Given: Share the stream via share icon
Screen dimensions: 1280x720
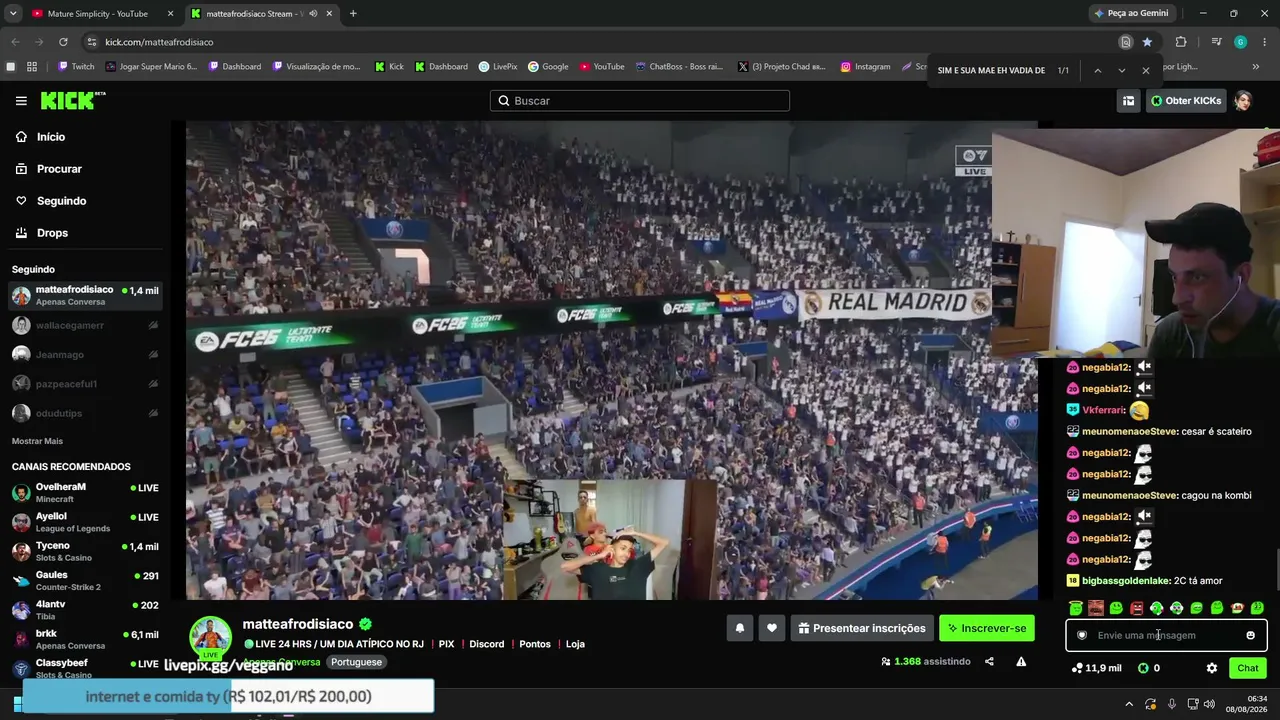Looking at the screenshot, I should 989,661.
